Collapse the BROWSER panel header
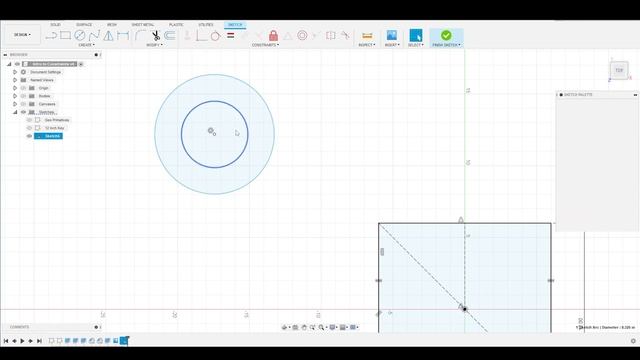640x360 pixels. (x=5, y=55)
